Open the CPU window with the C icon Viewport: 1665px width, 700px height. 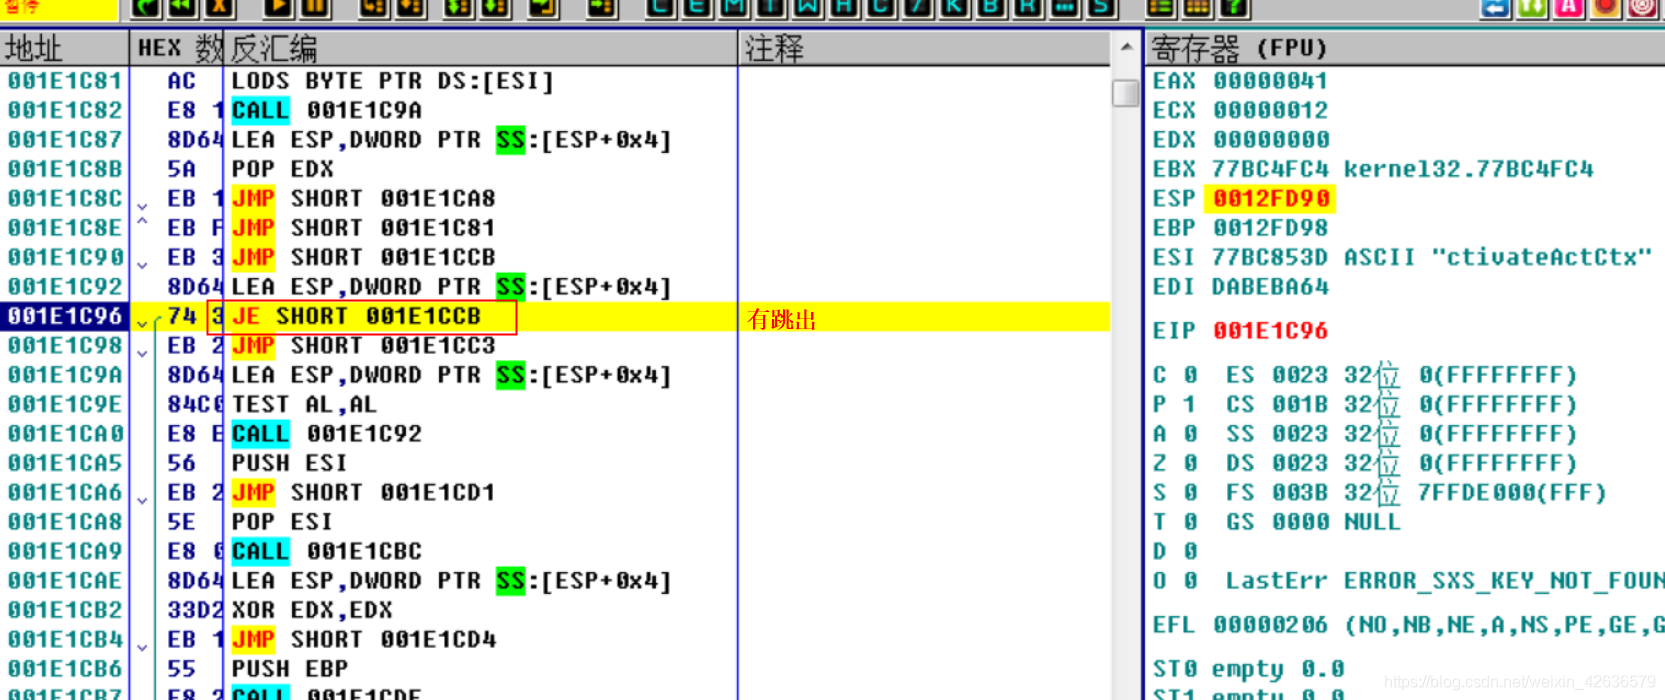880,8
